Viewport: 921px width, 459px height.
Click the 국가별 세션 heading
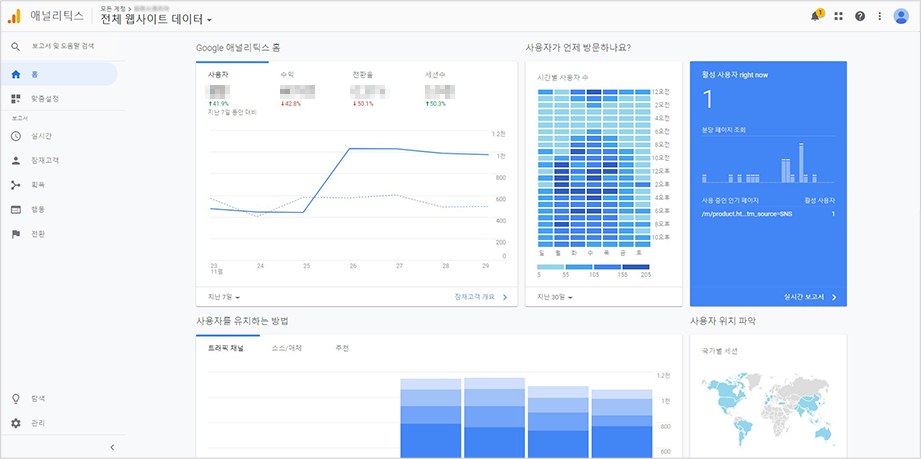720,351
